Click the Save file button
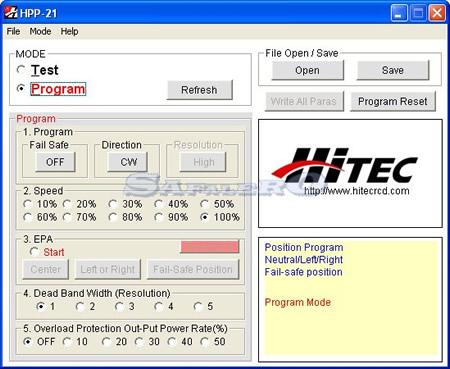The image size is (450, 369). 393,70
